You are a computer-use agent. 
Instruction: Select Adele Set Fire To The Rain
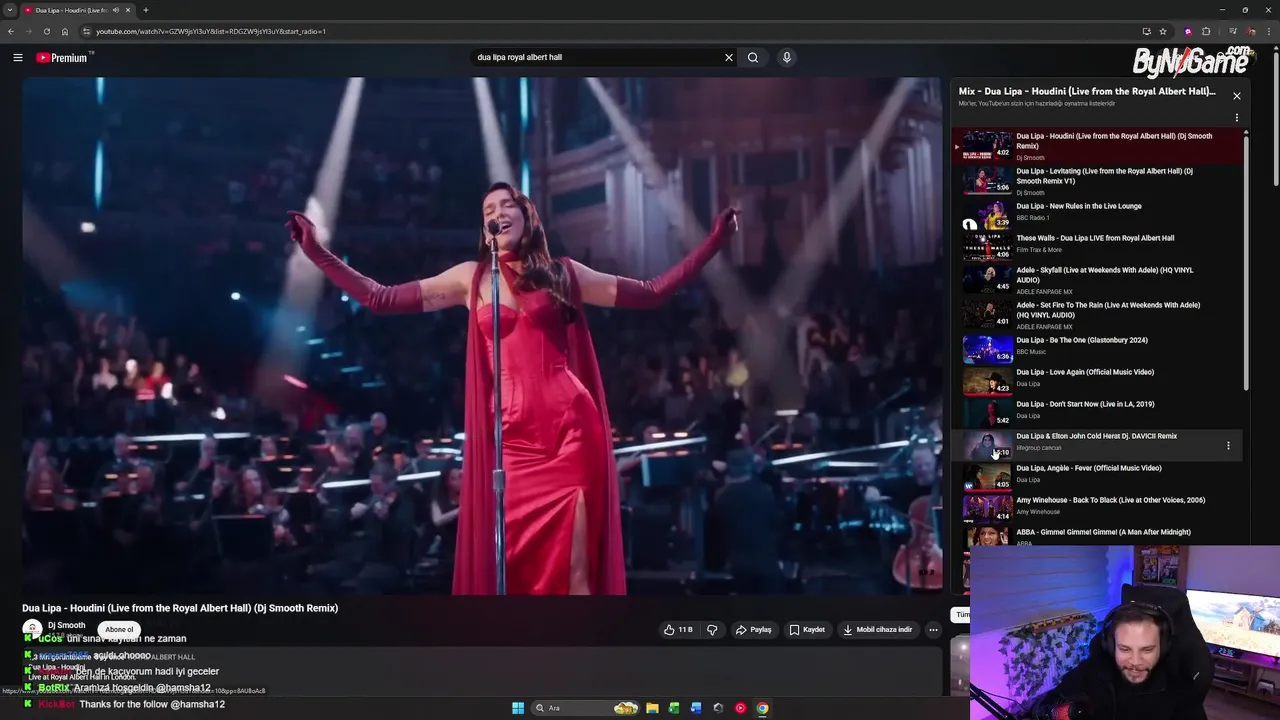(1097, 315)
